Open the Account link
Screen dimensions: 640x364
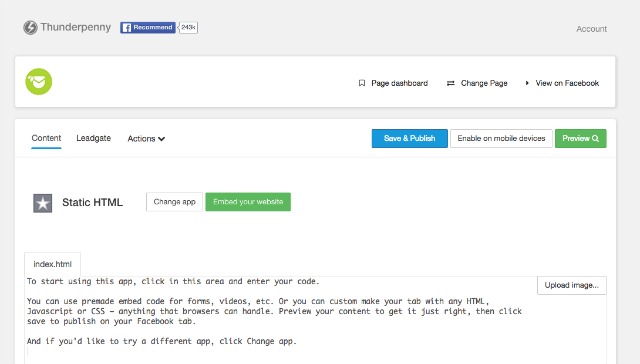click(591, 29)
